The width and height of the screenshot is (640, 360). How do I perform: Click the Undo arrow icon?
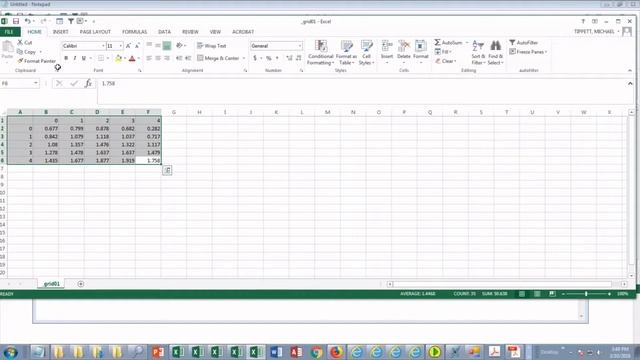point(27,21)
